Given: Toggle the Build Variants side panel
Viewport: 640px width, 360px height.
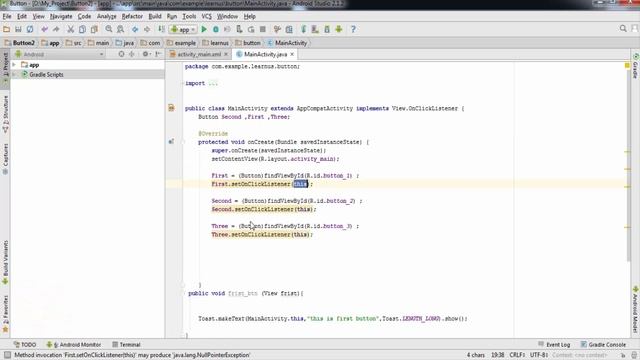Looking at the screenshot, I should (x=5, y=262).
